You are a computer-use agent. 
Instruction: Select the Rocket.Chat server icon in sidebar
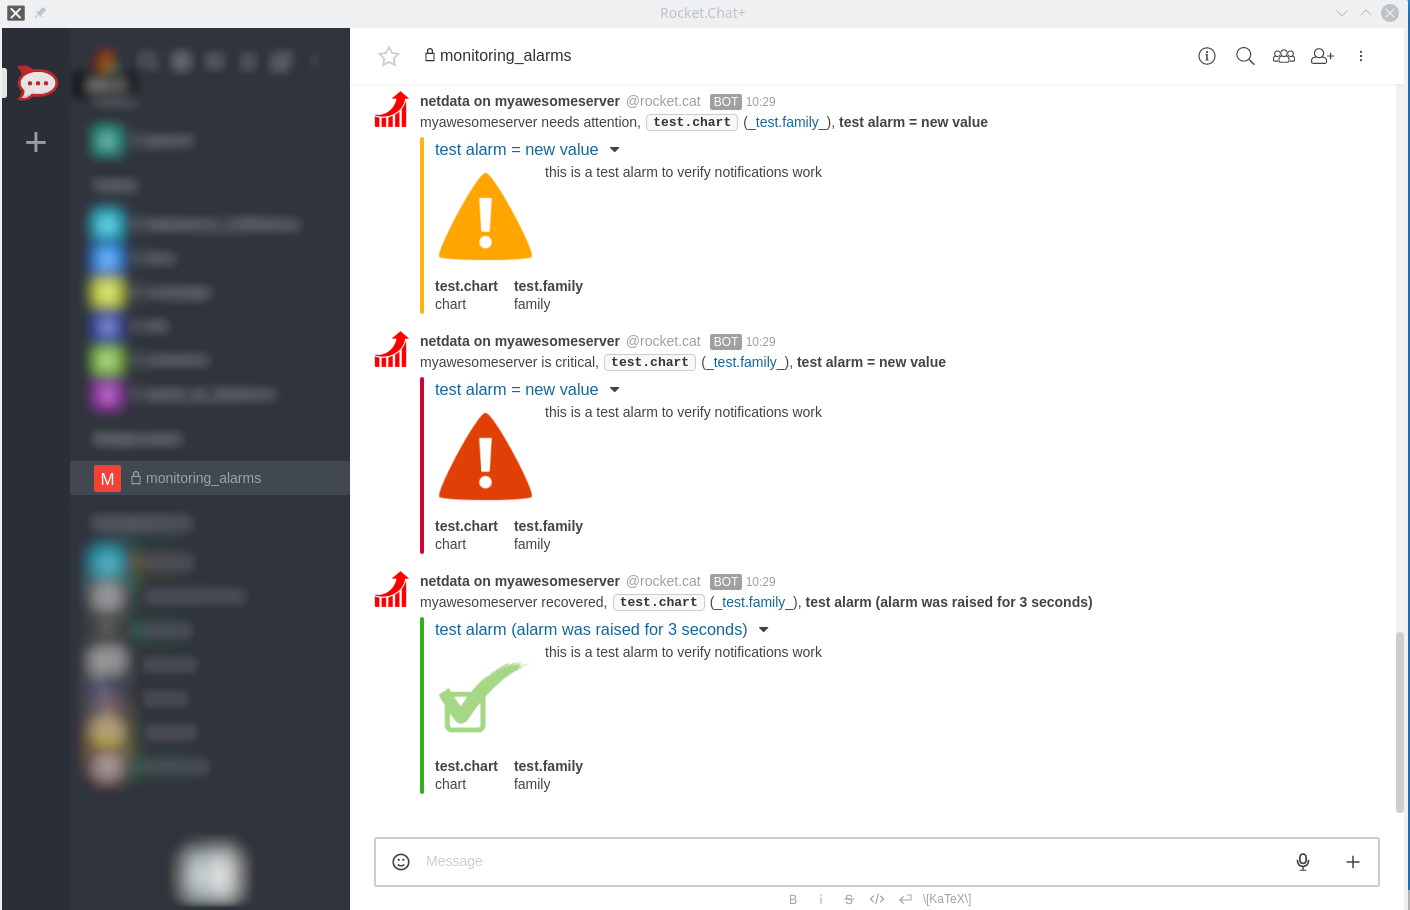pos(37,82)
